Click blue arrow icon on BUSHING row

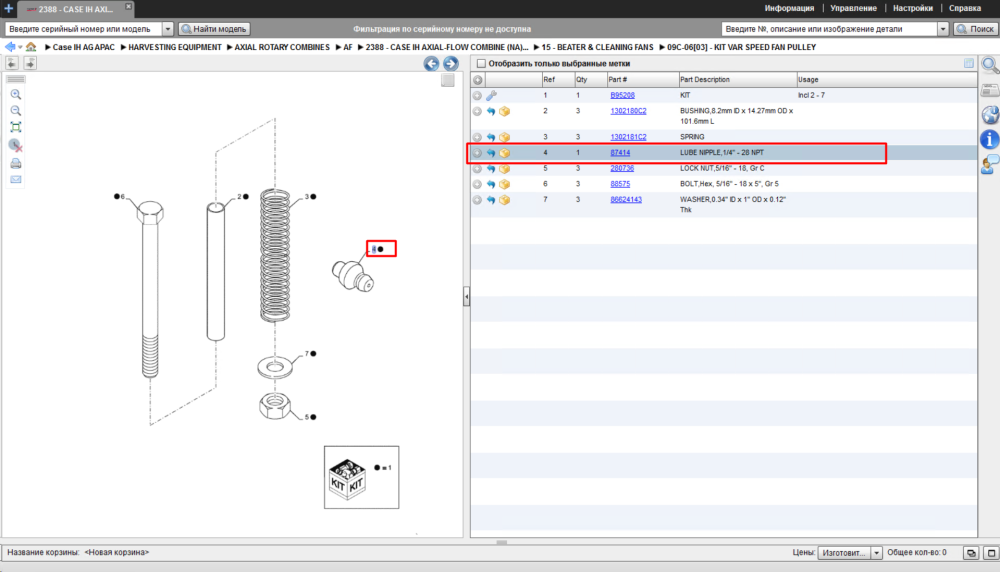(490, 112)
